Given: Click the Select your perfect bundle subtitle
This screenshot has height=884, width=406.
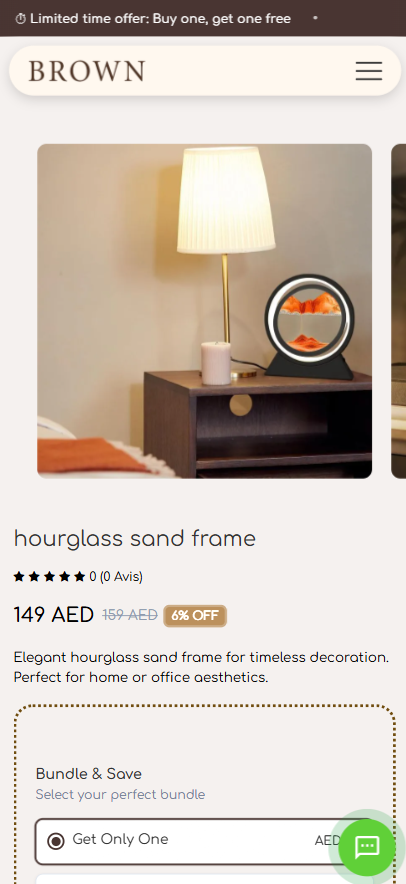Looking at the screenshot, I should pos(120,795).
